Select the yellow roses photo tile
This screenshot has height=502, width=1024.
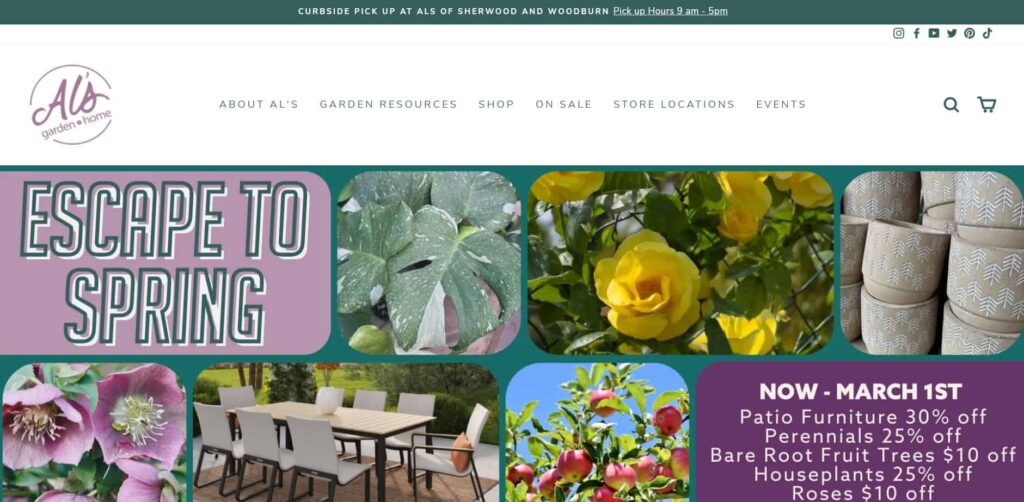coord(680,263)
